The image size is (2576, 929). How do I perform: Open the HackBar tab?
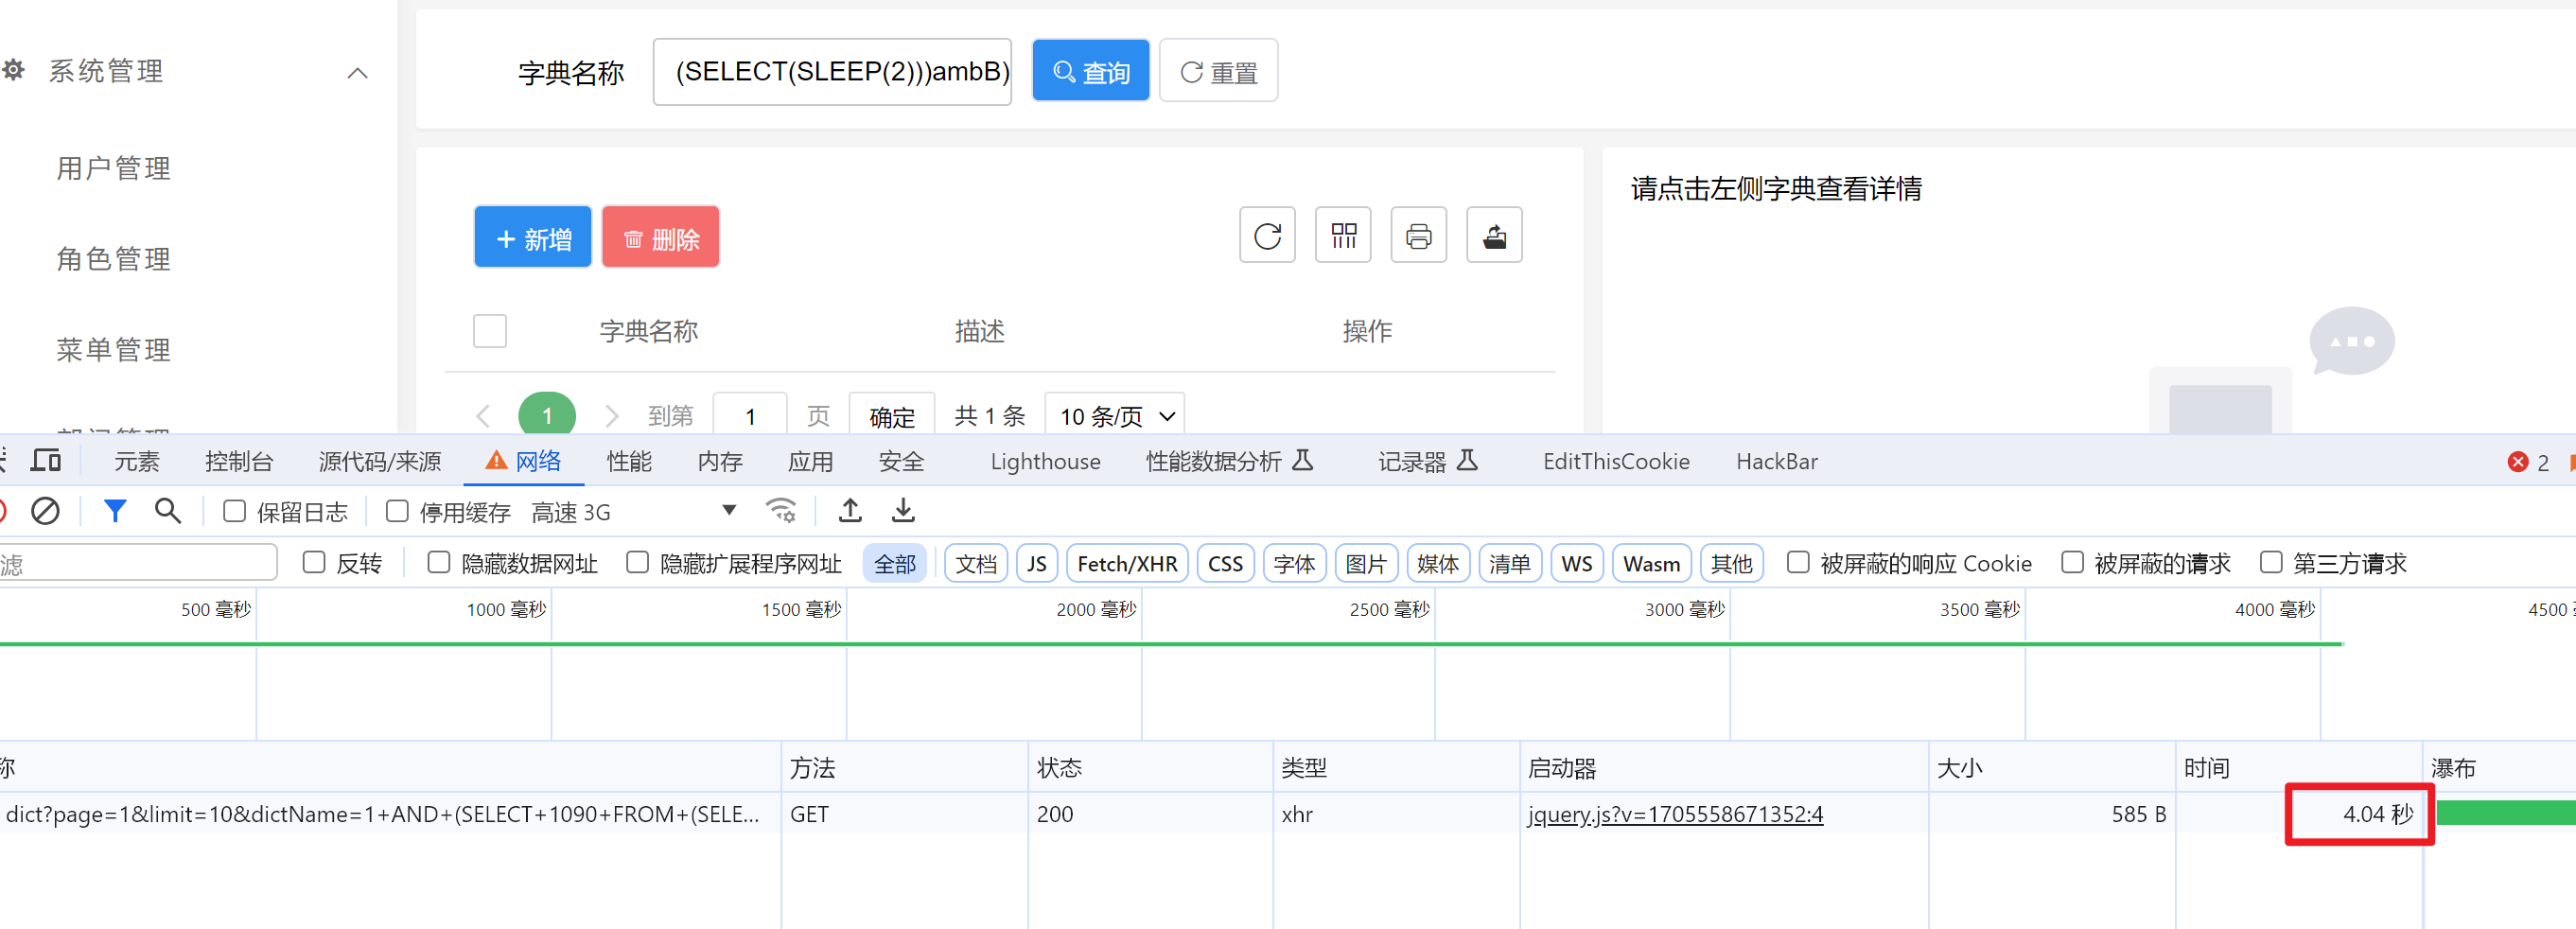pos(1777,461)
